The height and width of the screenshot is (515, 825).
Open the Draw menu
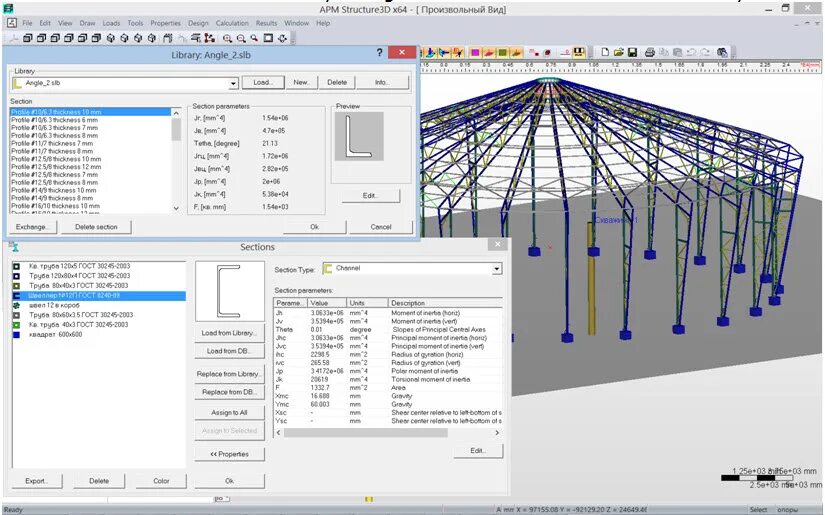click(87, 23)
